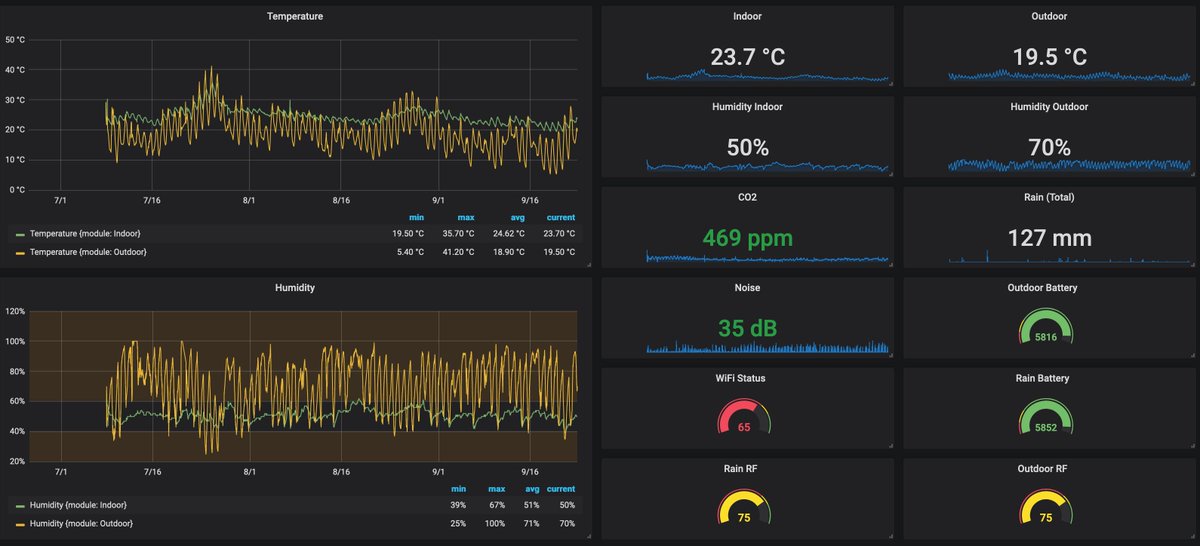Sort Humidity legend by min column

[x=459, y=489]
